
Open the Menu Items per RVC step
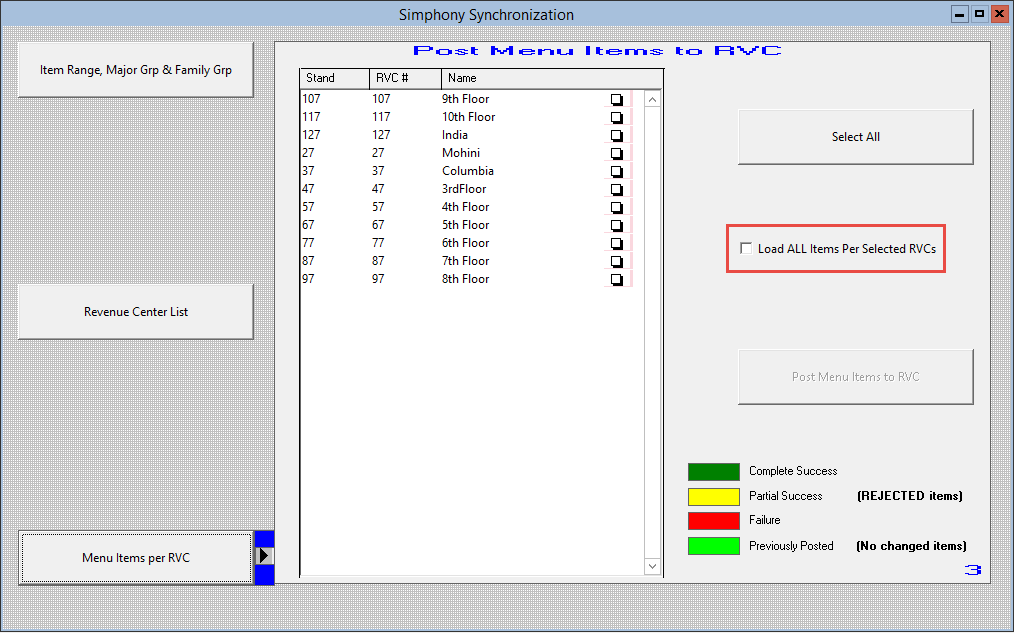[x=136, y=557]
